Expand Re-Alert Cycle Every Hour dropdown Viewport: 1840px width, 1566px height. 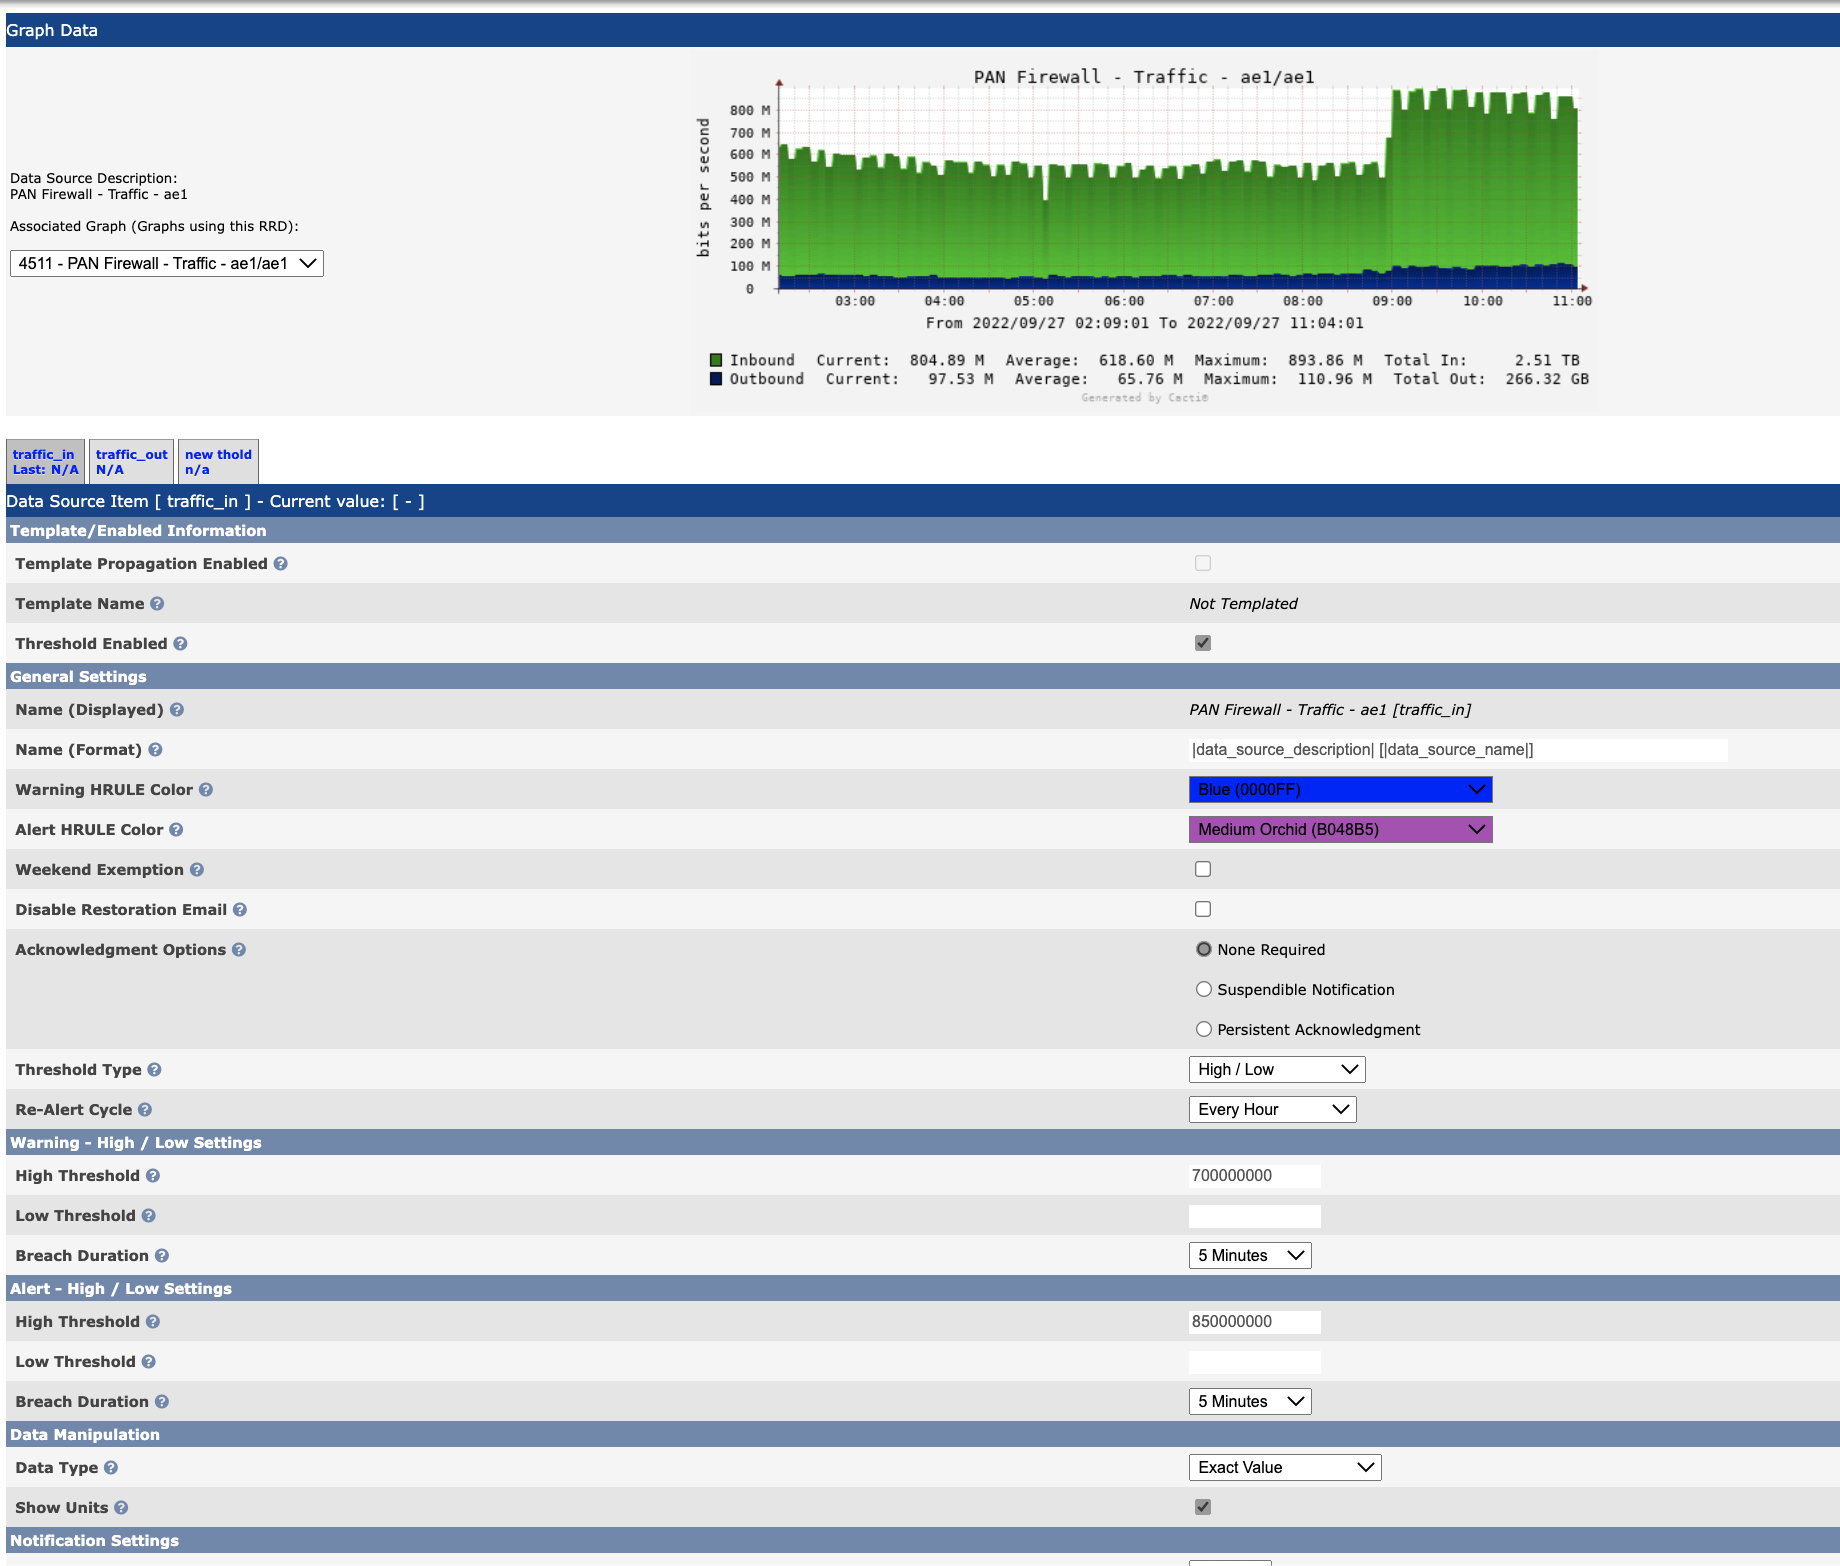pos(1272,1110)
